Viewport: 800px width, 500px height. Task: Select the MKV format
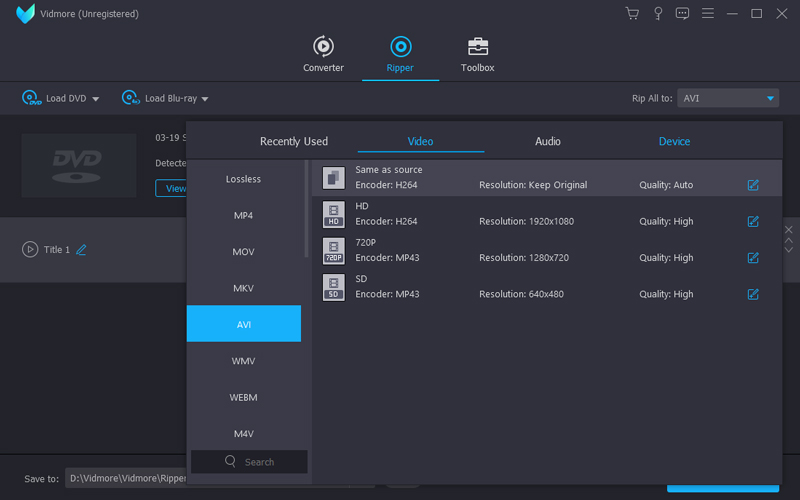coord(243,288)
